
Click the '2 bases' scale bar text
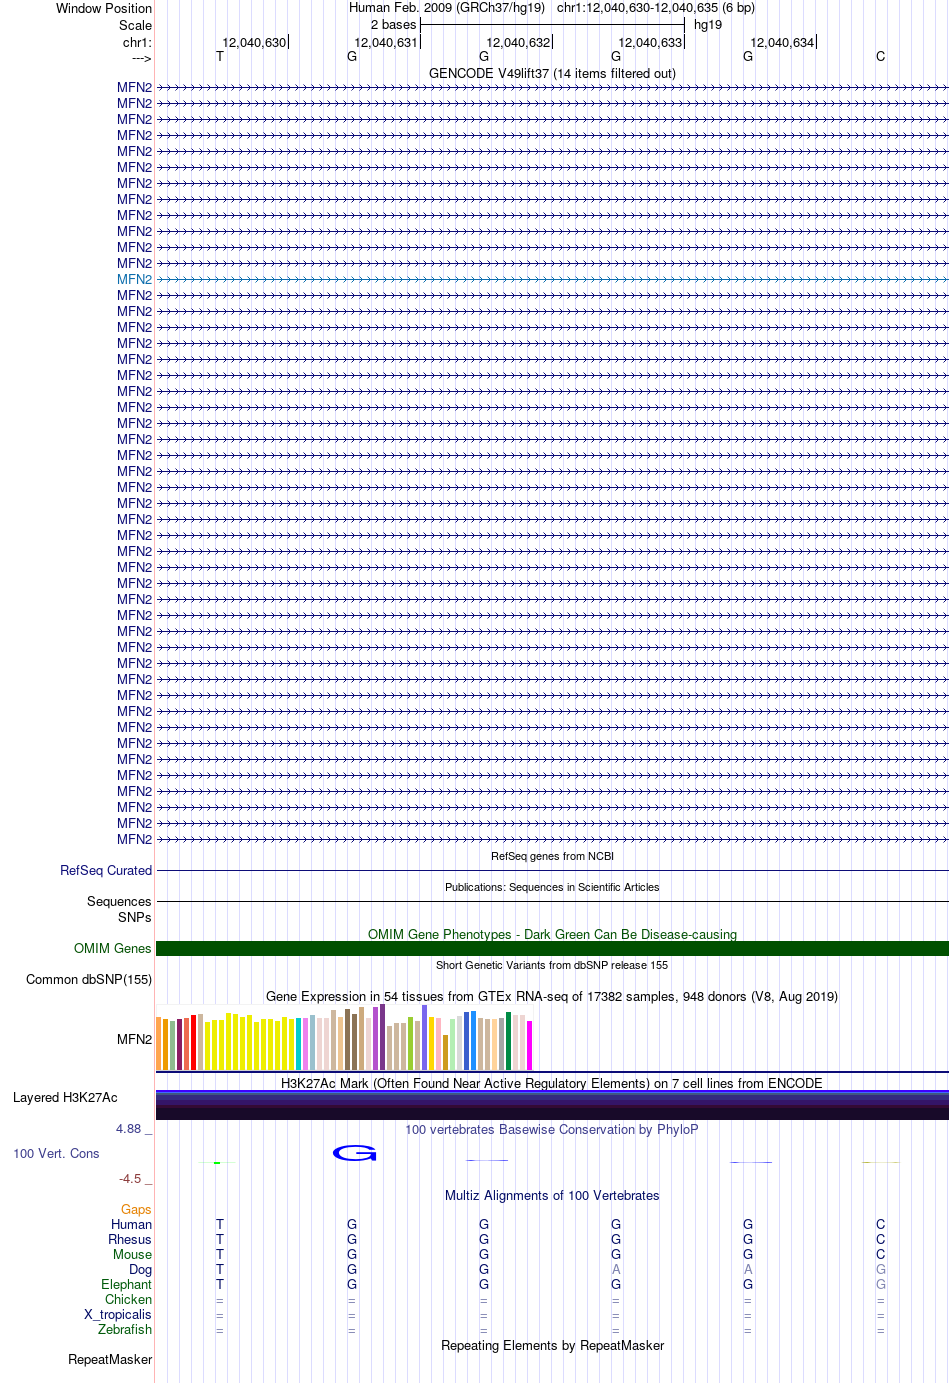393,24
